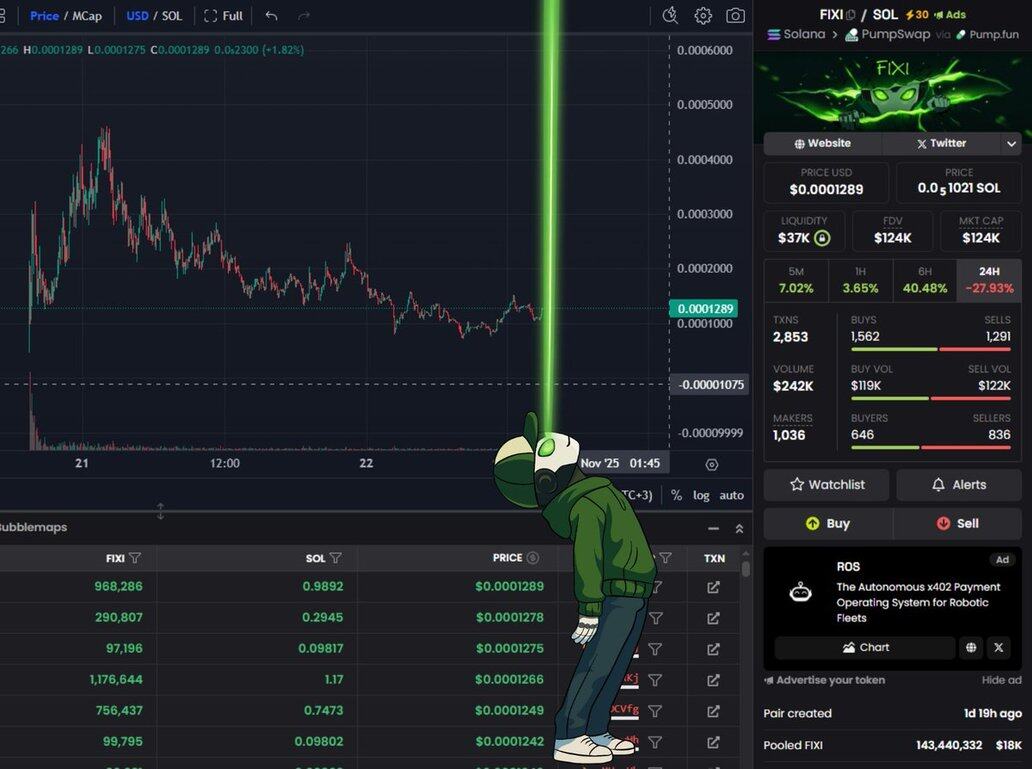The width and height of the screenshot is (1032, 769).
Task: Add FIXI to Watchlist
Action: coord(827,485)
